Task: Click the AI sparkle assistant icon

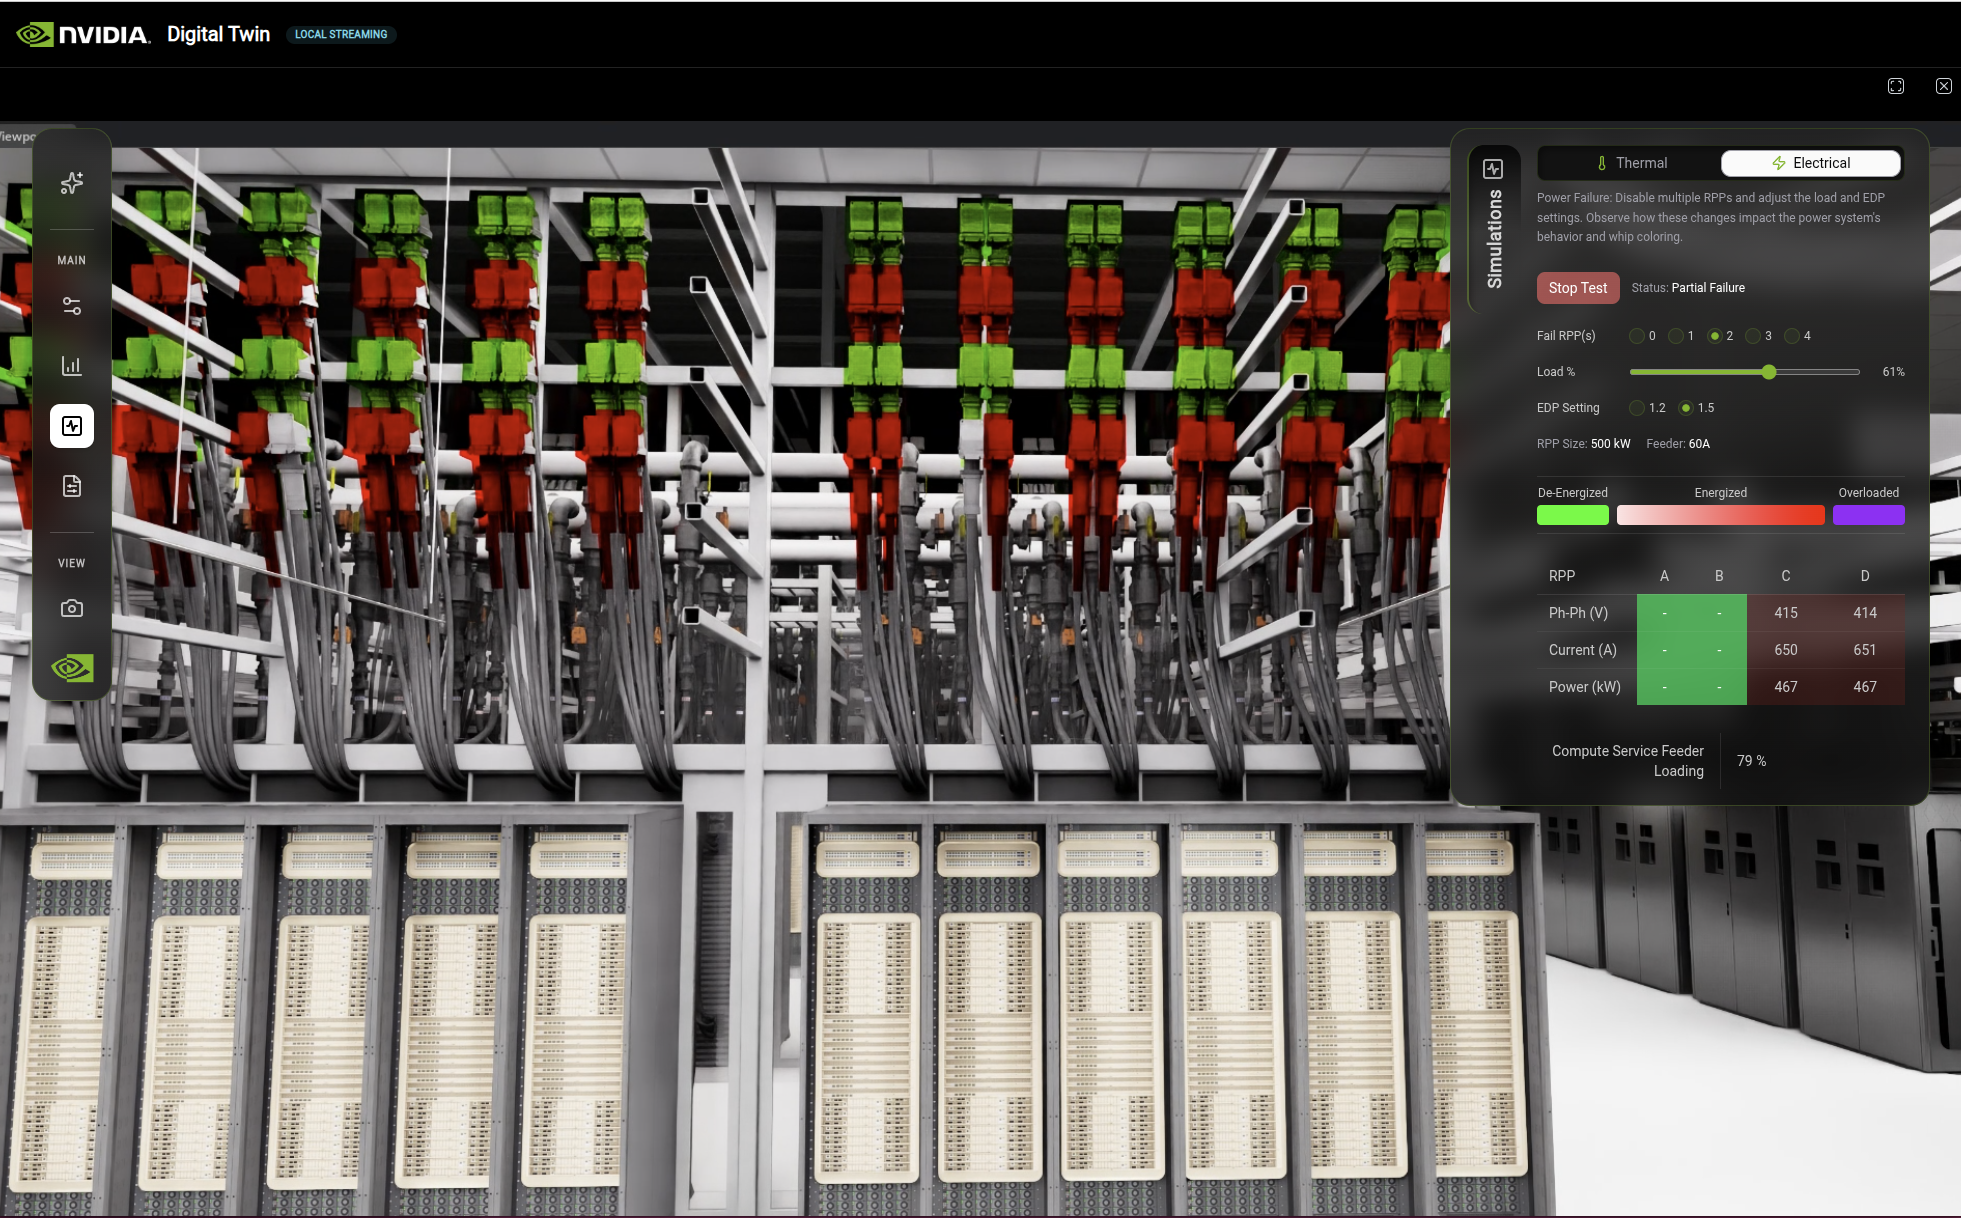Action: 72,183
